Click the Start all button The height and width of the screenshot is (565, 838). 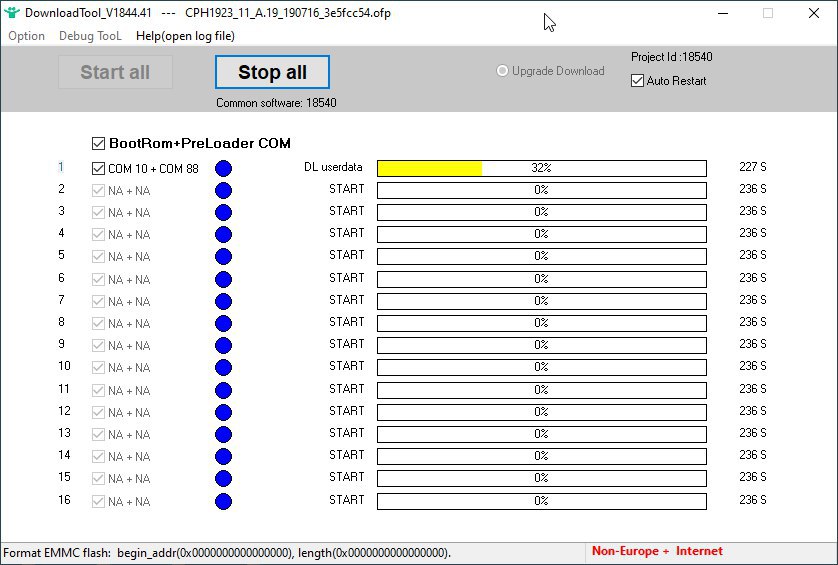tap(115, 72)
